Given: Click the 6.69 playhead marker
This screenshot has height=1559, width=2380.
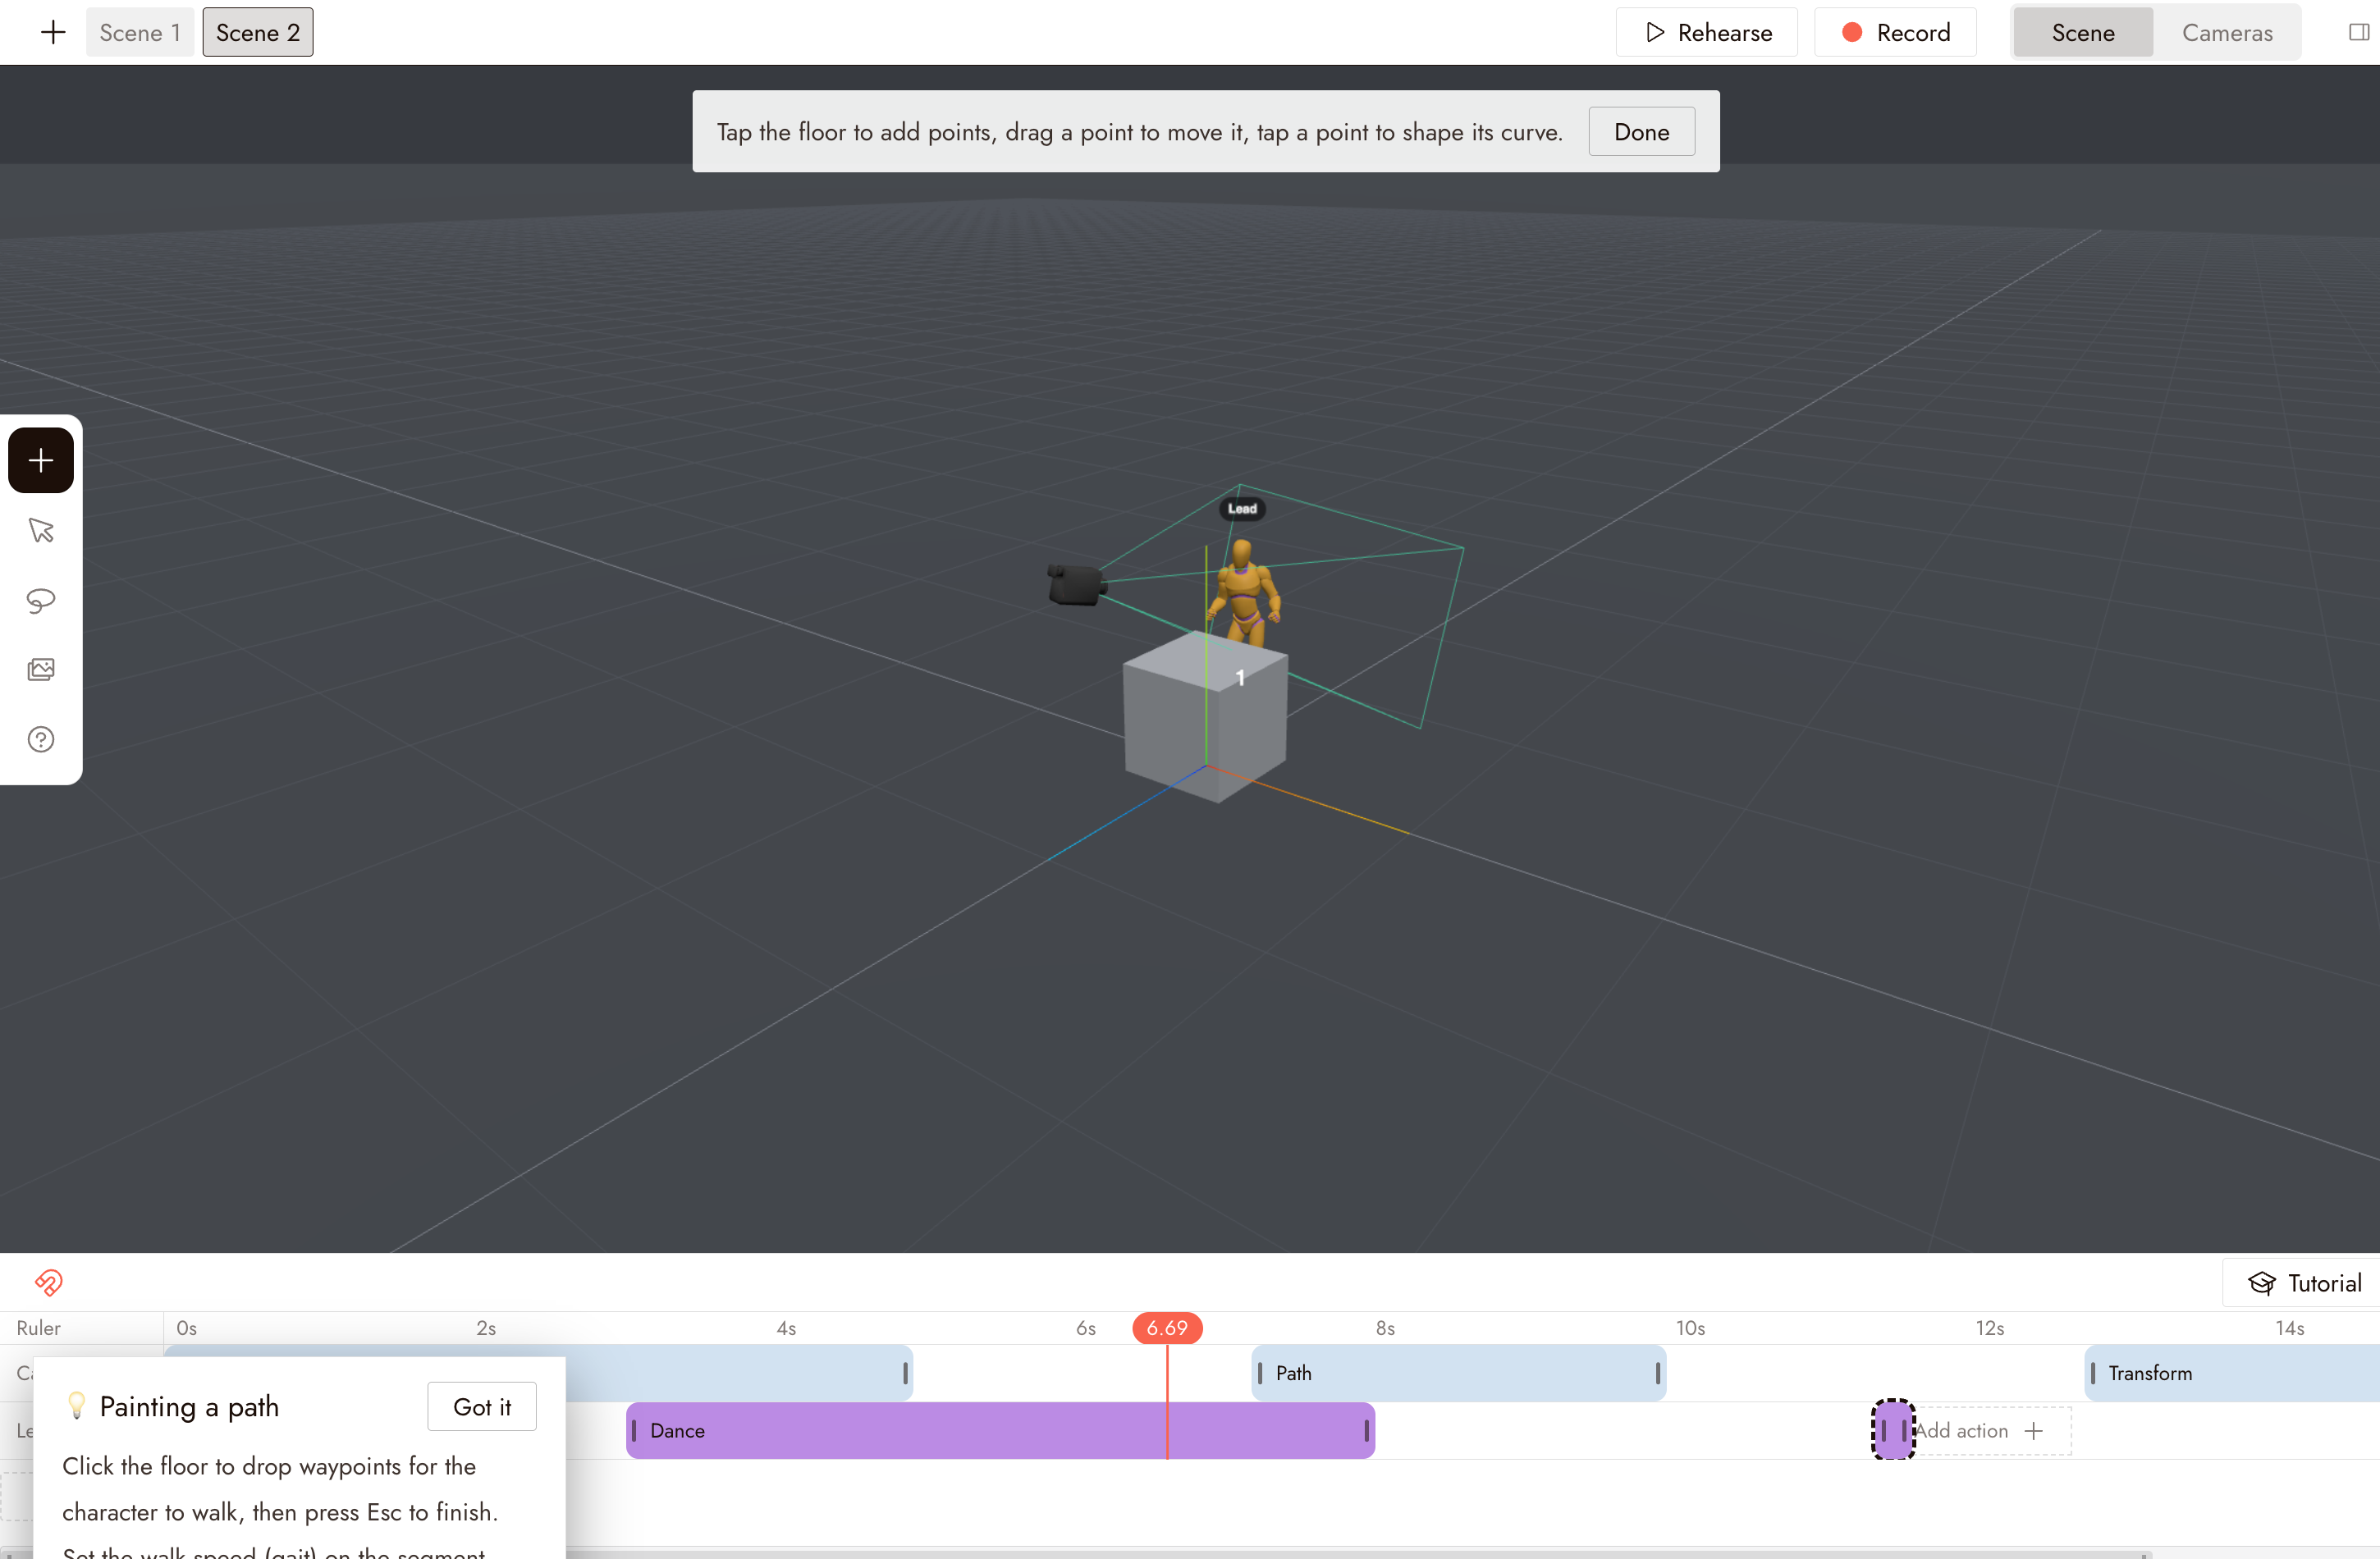Looking at the screenshot, I should point(1167,1328).
